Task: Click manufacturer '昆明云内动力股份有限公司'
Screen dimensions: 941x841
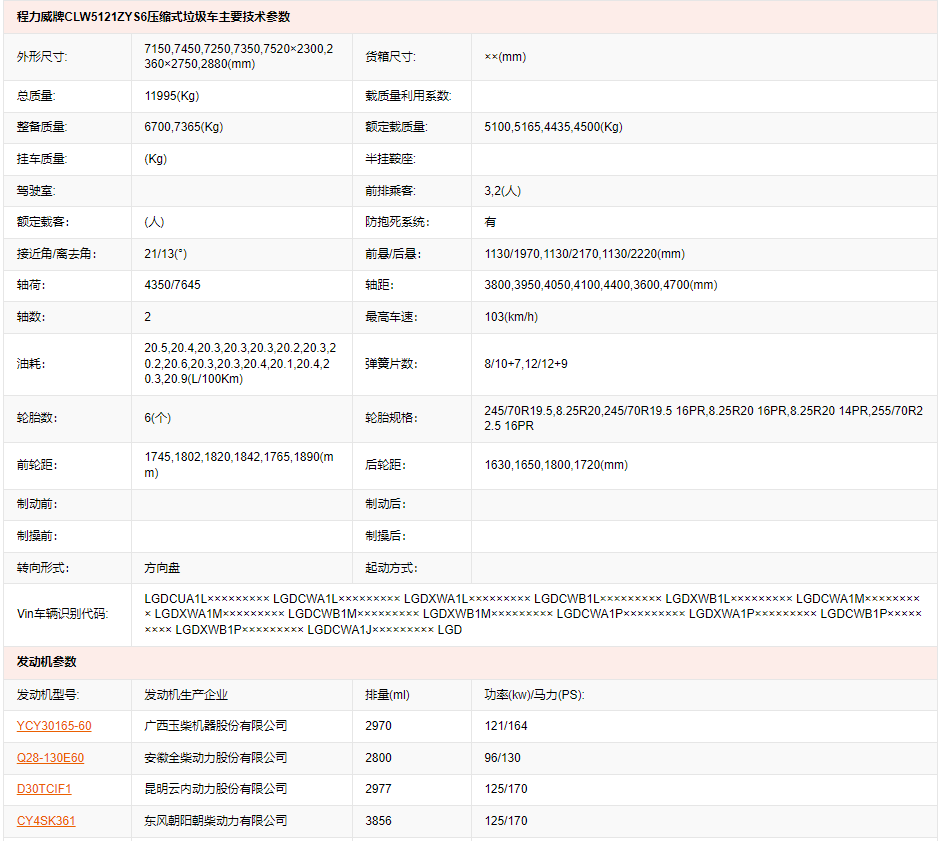Action: 215,789
